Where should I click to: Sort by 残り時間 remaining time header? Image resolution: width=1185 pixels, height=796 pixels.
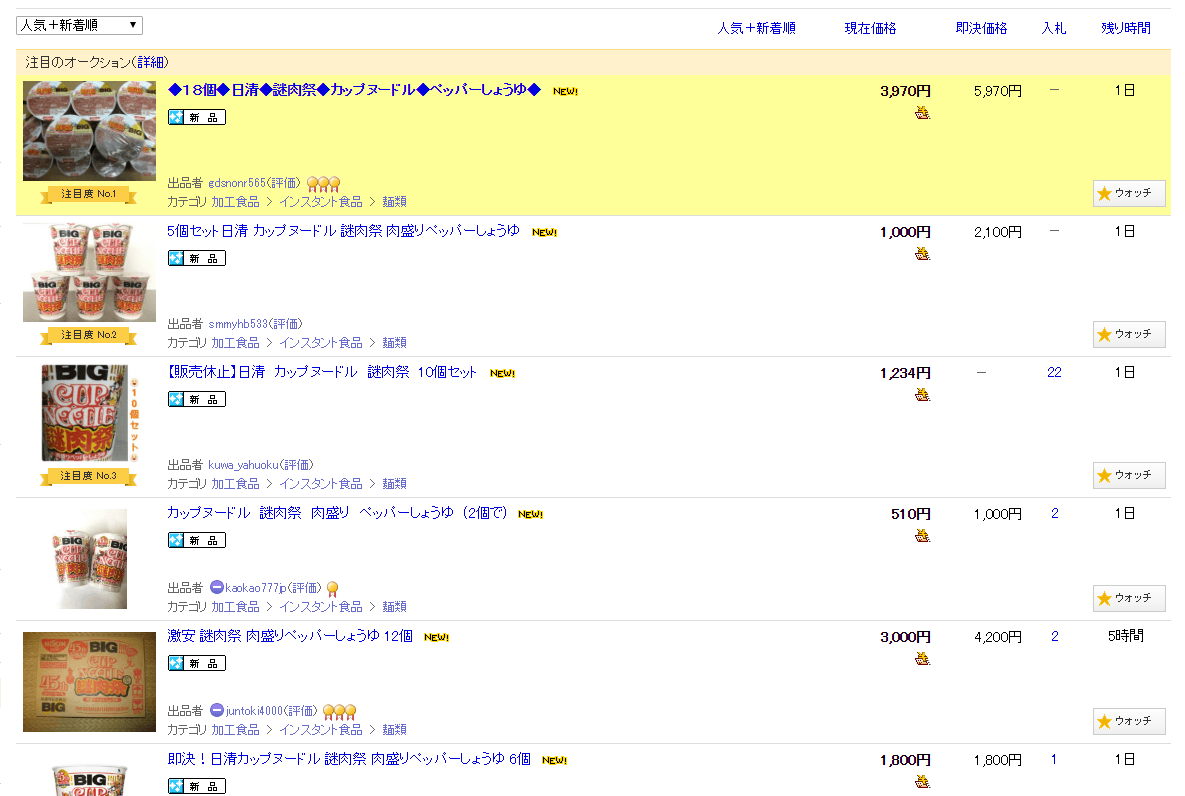click(1125, 28)
